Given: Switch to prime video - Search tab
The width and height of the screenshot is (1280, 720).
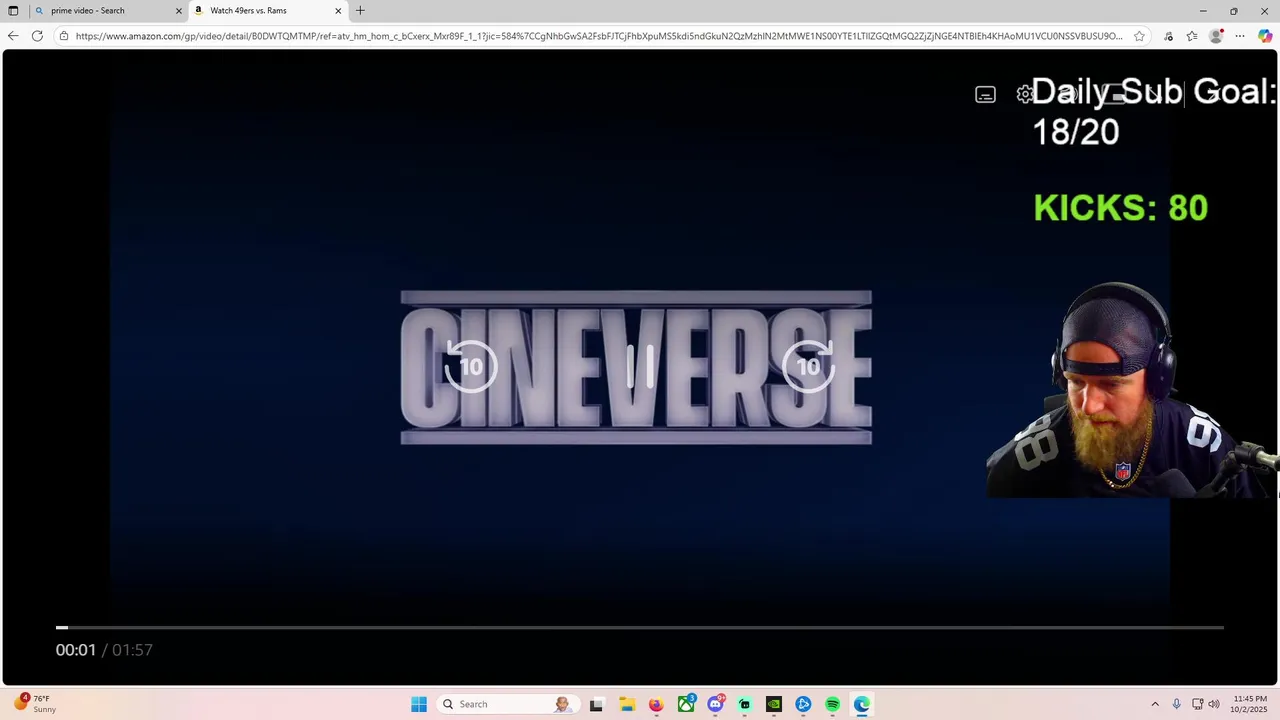Looking at the screenshot, I should [x=108, y=11].
